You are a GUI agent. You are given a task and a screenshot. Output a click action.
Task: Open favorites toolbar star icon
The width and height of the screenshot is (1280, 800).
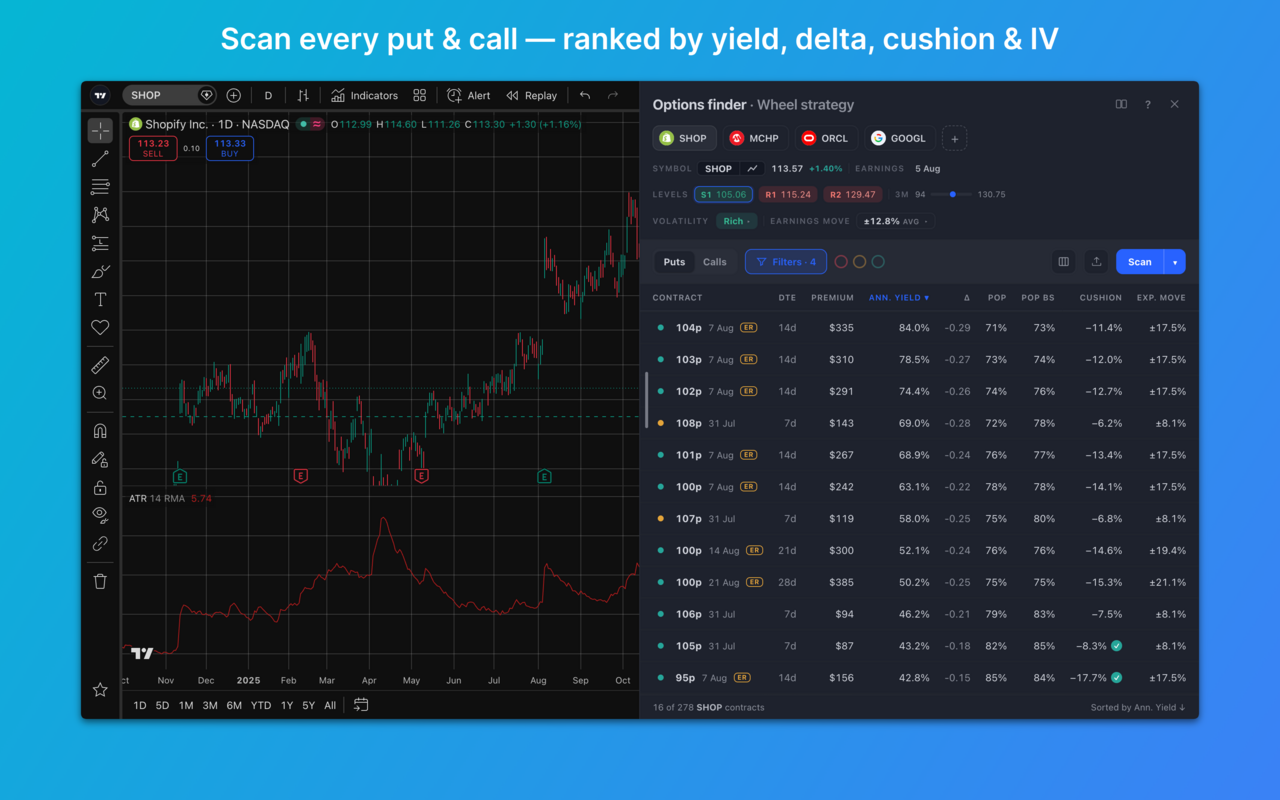point(100,690)
